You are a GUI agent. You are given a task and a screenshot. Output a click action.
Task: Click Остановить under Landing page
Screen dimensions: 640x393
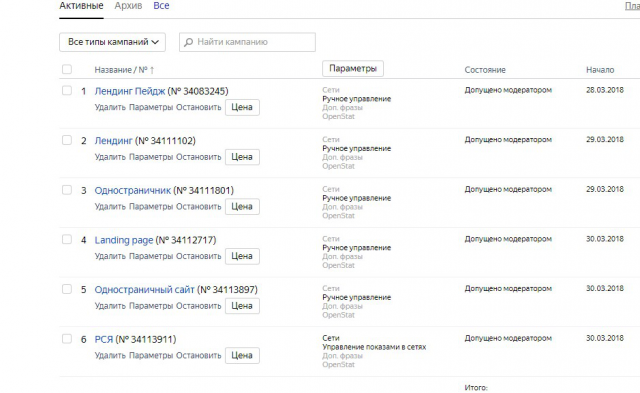198,256
